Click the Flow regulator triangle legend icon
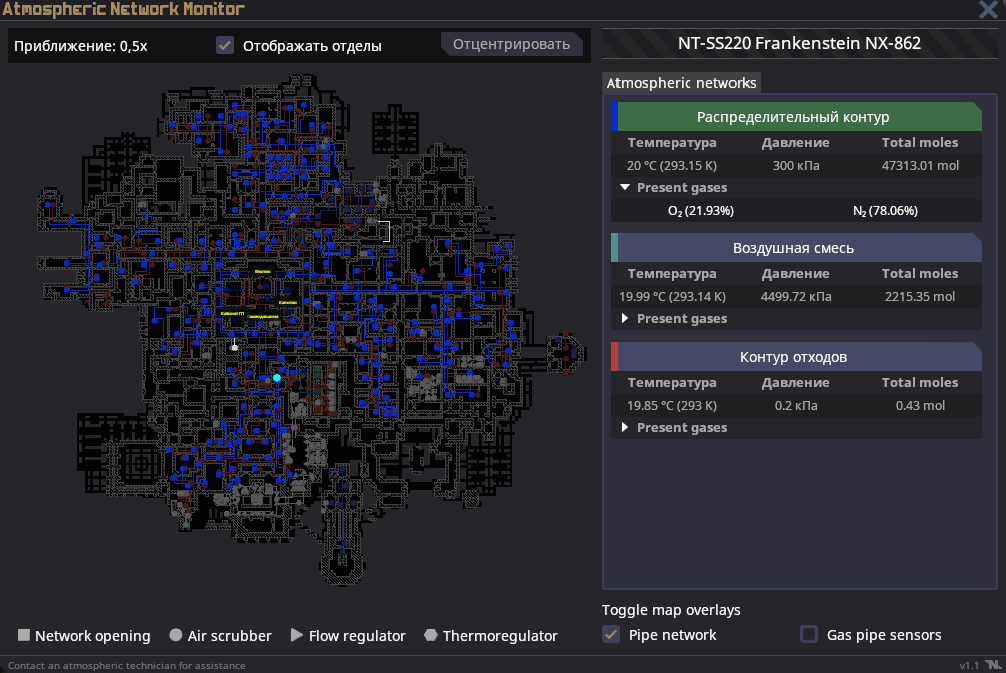This screenshot has height=673, width=1006. tap(297, 635)
